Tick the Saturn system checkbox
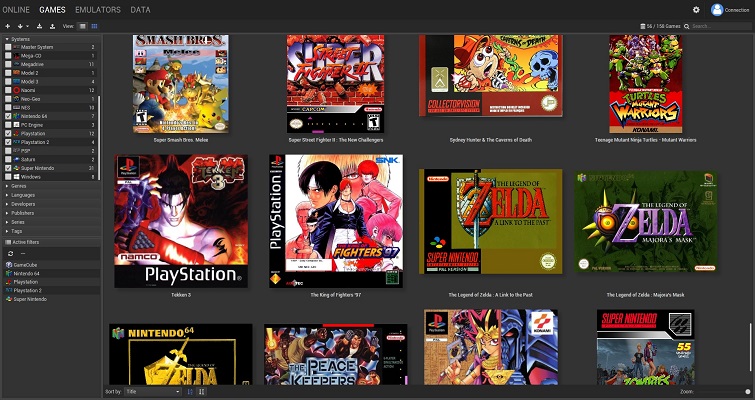The height and width of the screenshot is (400, 755). click(x=8, y=159)
